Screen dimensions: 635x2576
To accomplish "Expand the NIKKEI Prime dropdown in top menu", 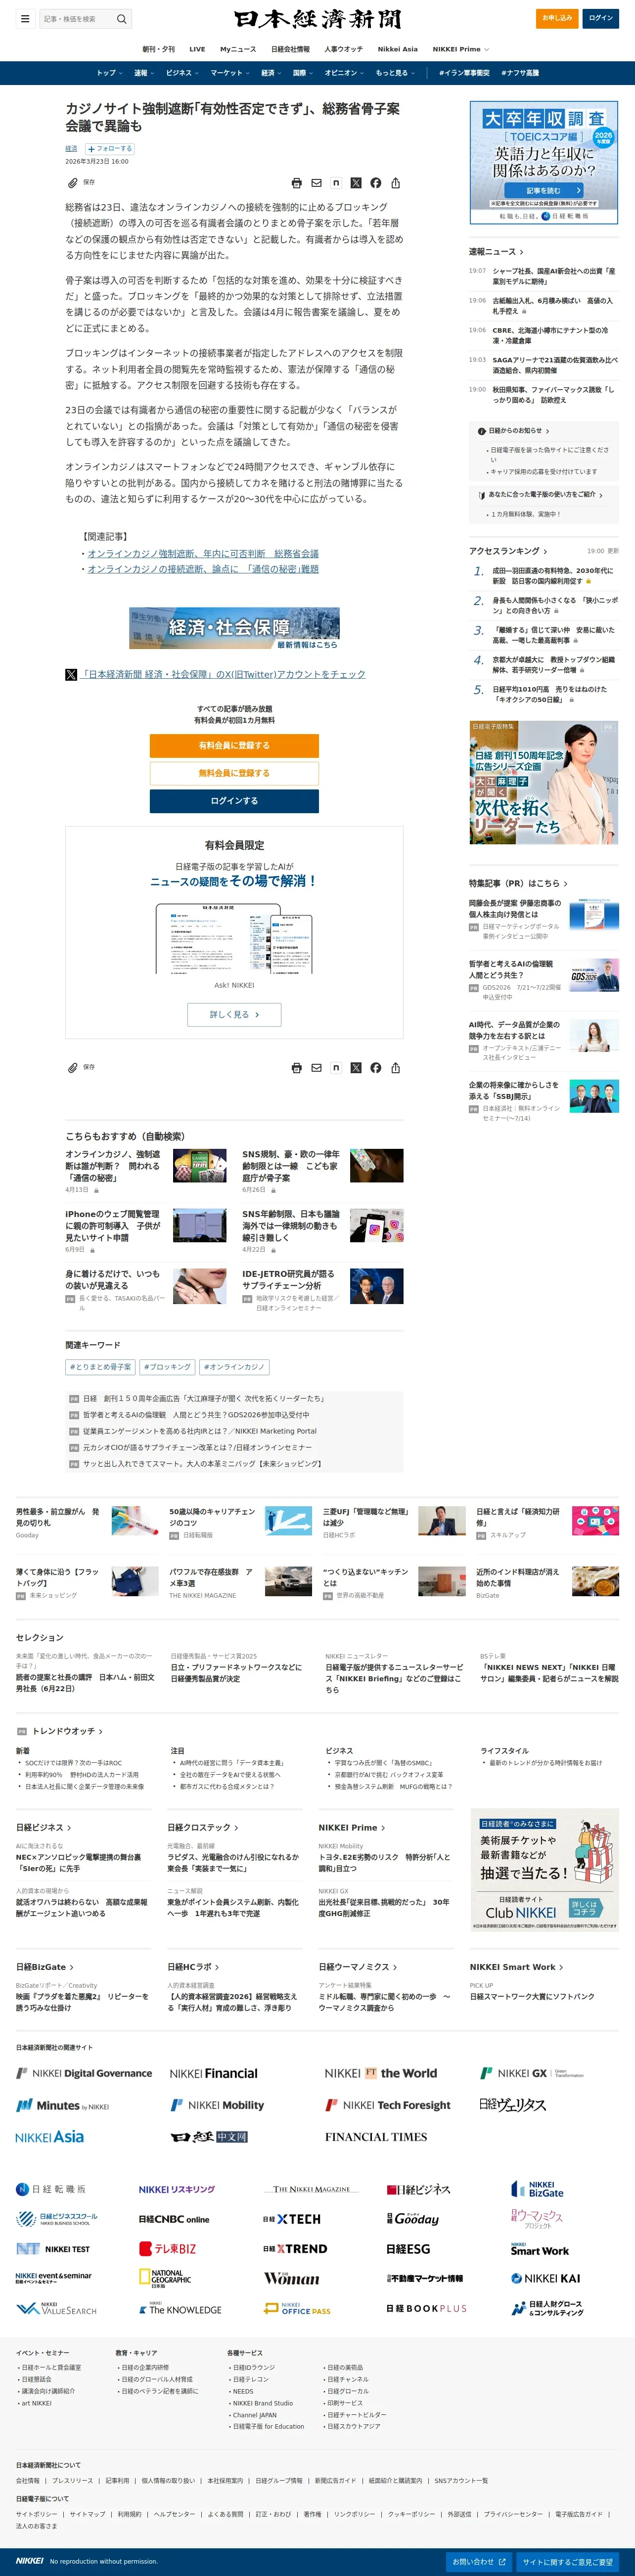I will coord(460,49).
